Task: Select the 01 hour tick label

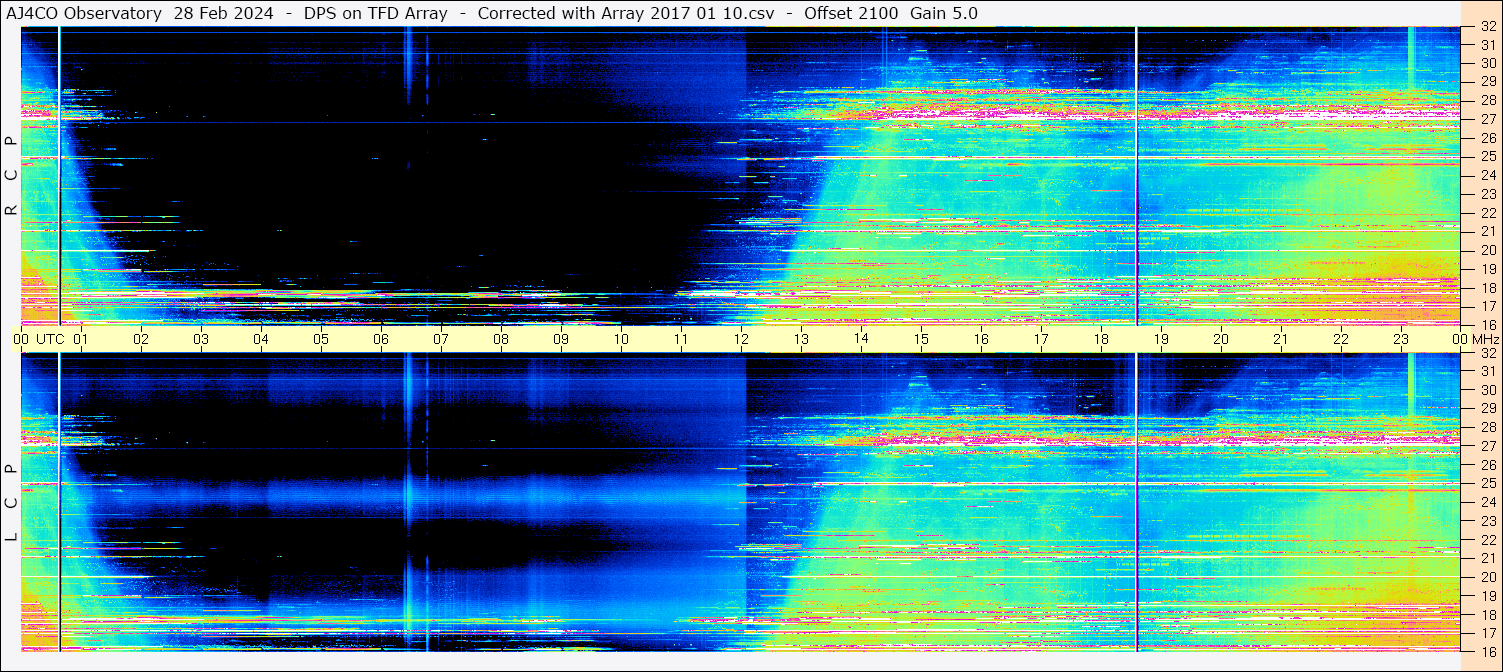Action: pos(81,339)
